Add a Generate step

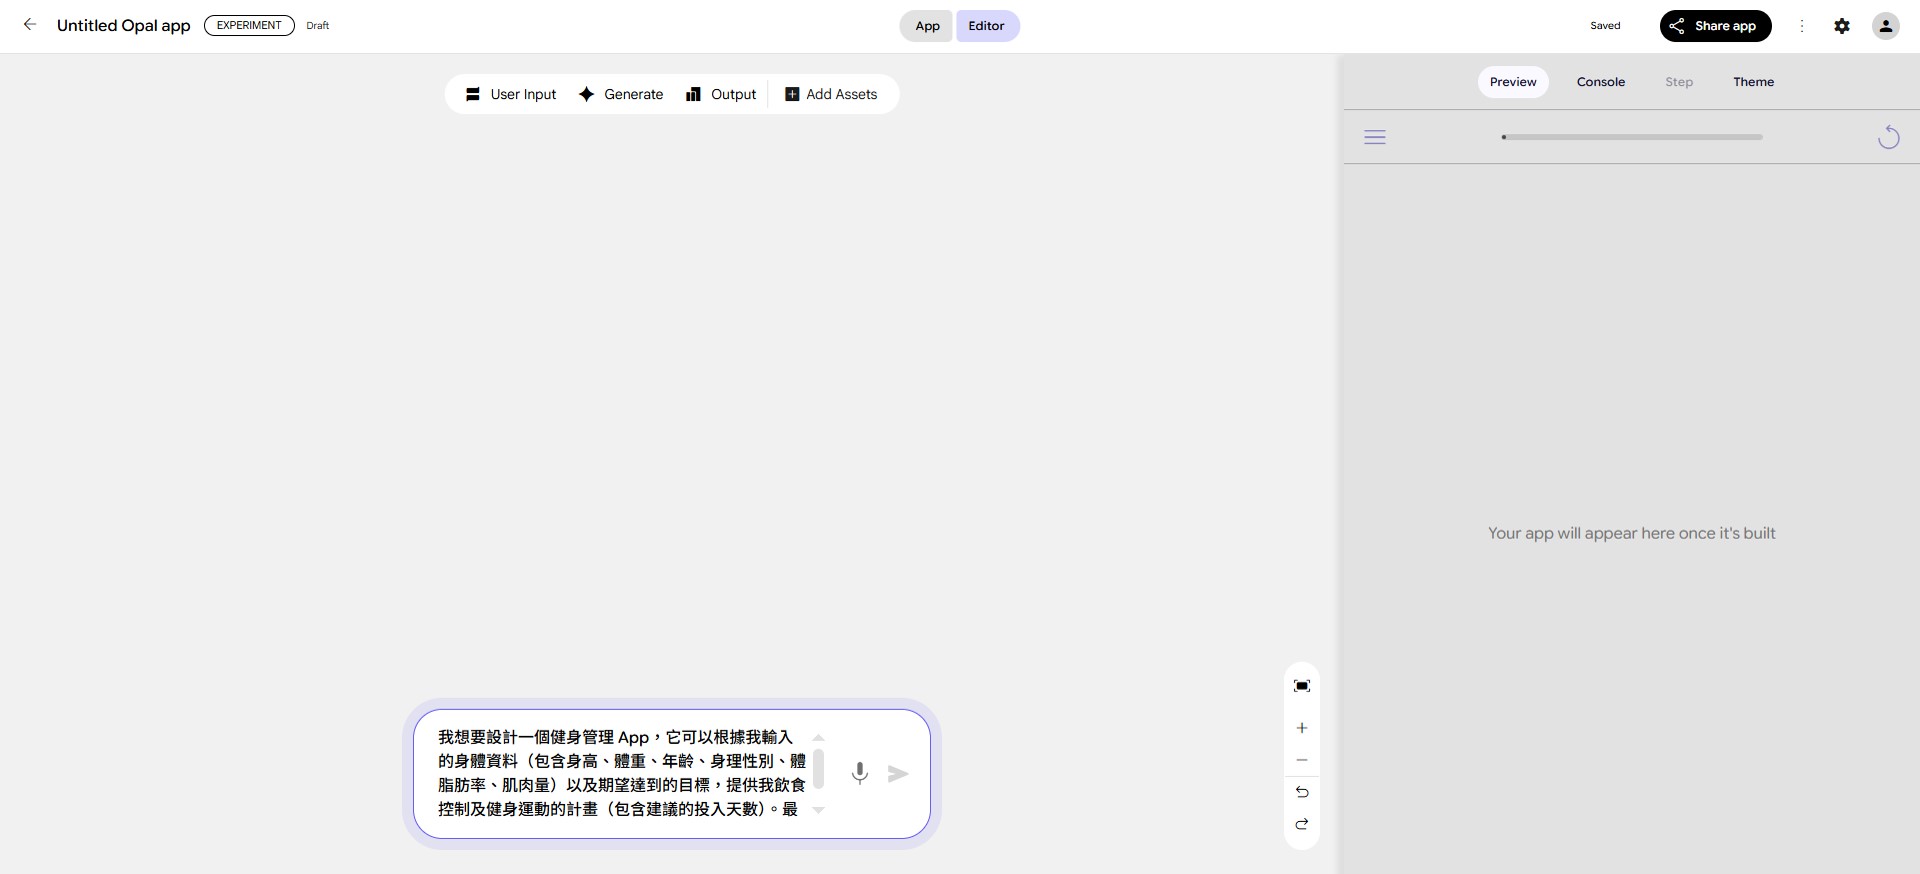[621, 94]
